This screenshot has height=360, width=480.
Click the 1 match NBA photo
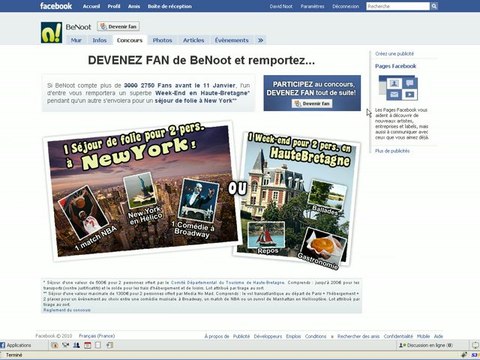point(83,213)
